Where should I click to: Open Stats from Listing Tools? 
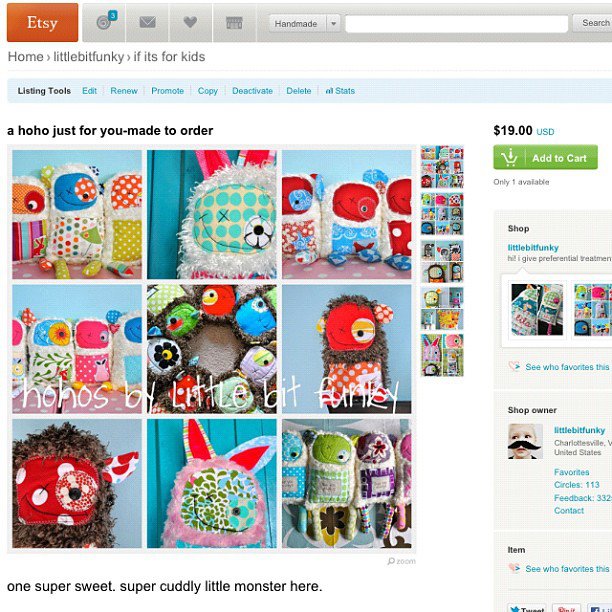tap(340, 91)
